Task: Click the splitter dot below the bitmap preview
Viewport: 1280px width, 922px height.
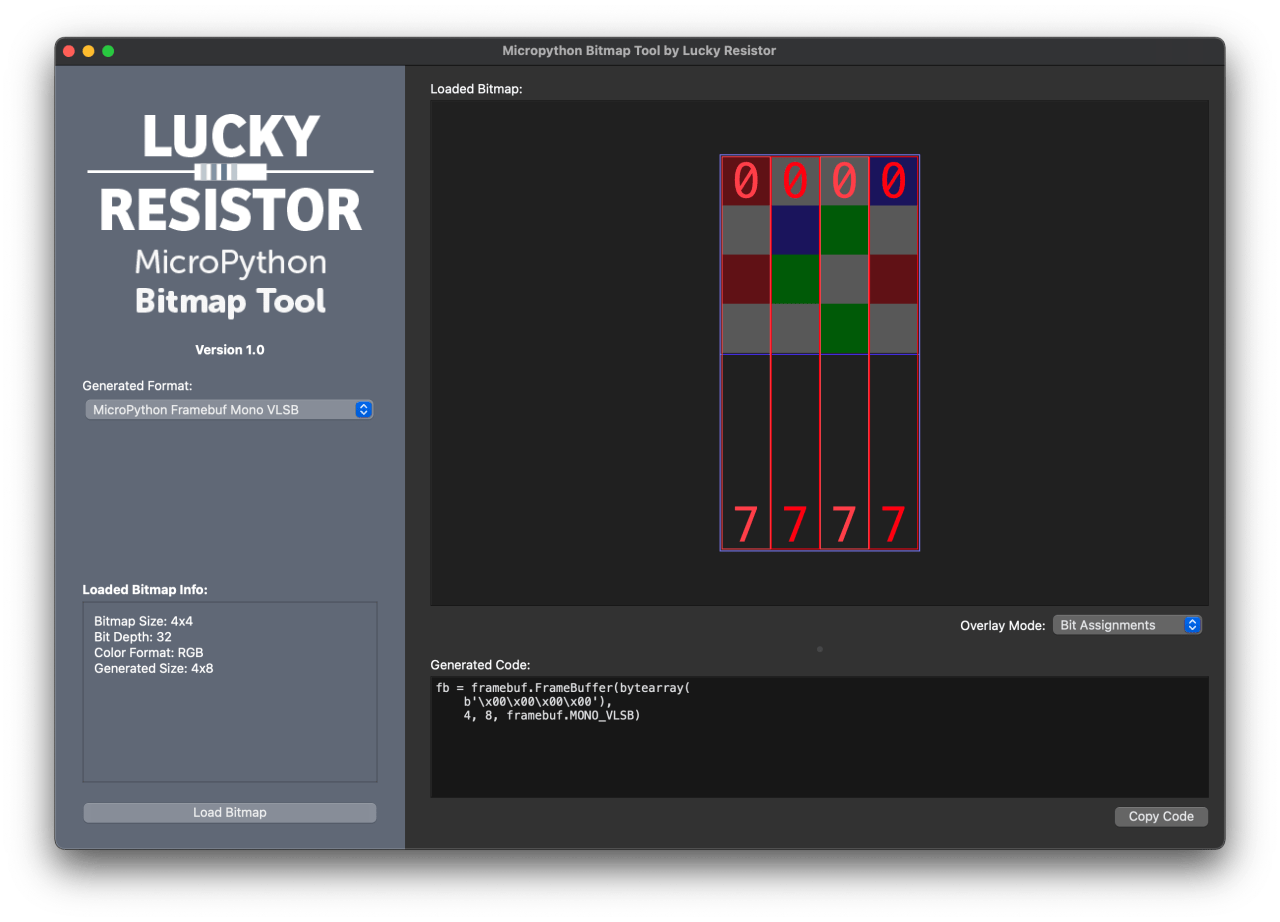Action: tap(820, 648)
